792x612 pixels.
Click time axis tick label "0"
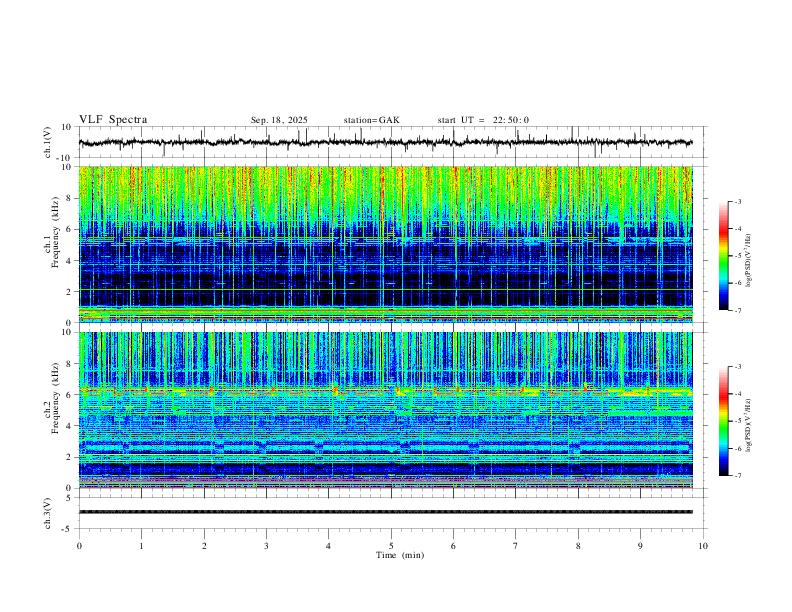pos(79,546)
